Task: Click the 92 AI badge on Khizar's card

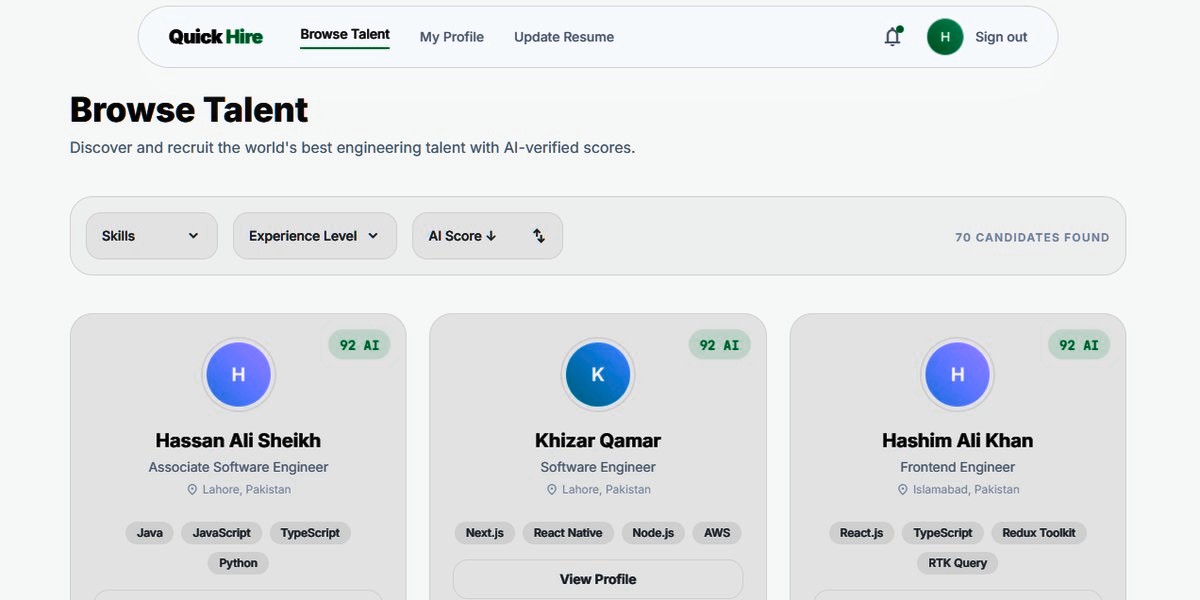Action: point(719,345)
